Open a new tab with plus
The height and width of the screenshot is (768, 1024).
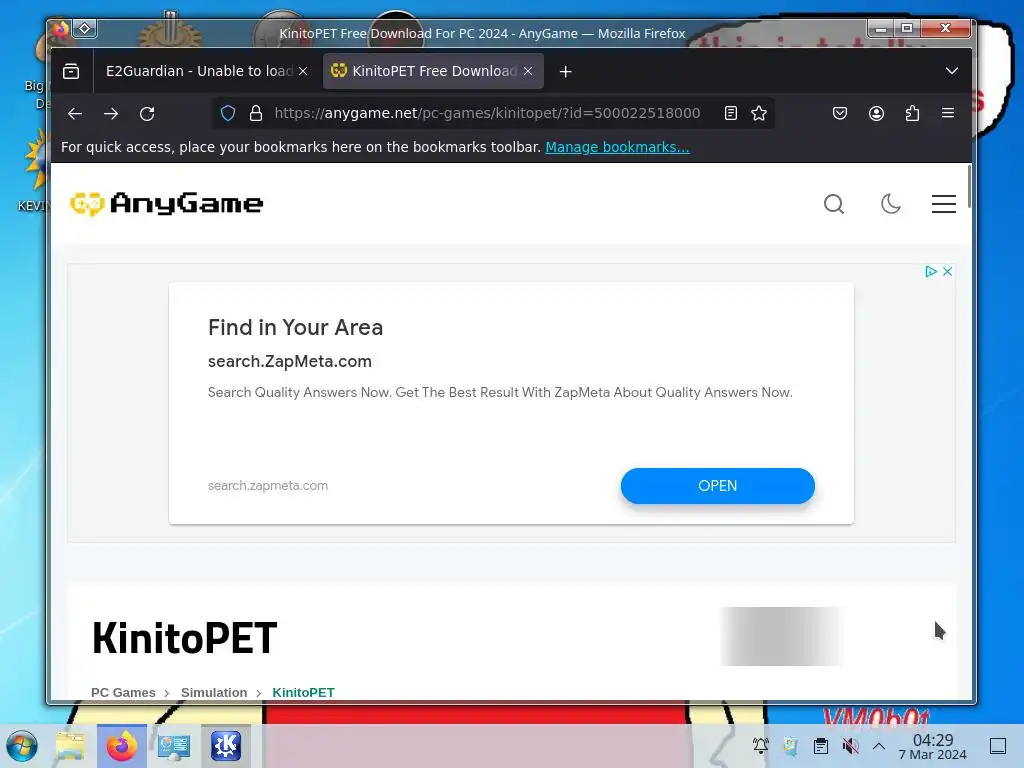click(566, 72)
